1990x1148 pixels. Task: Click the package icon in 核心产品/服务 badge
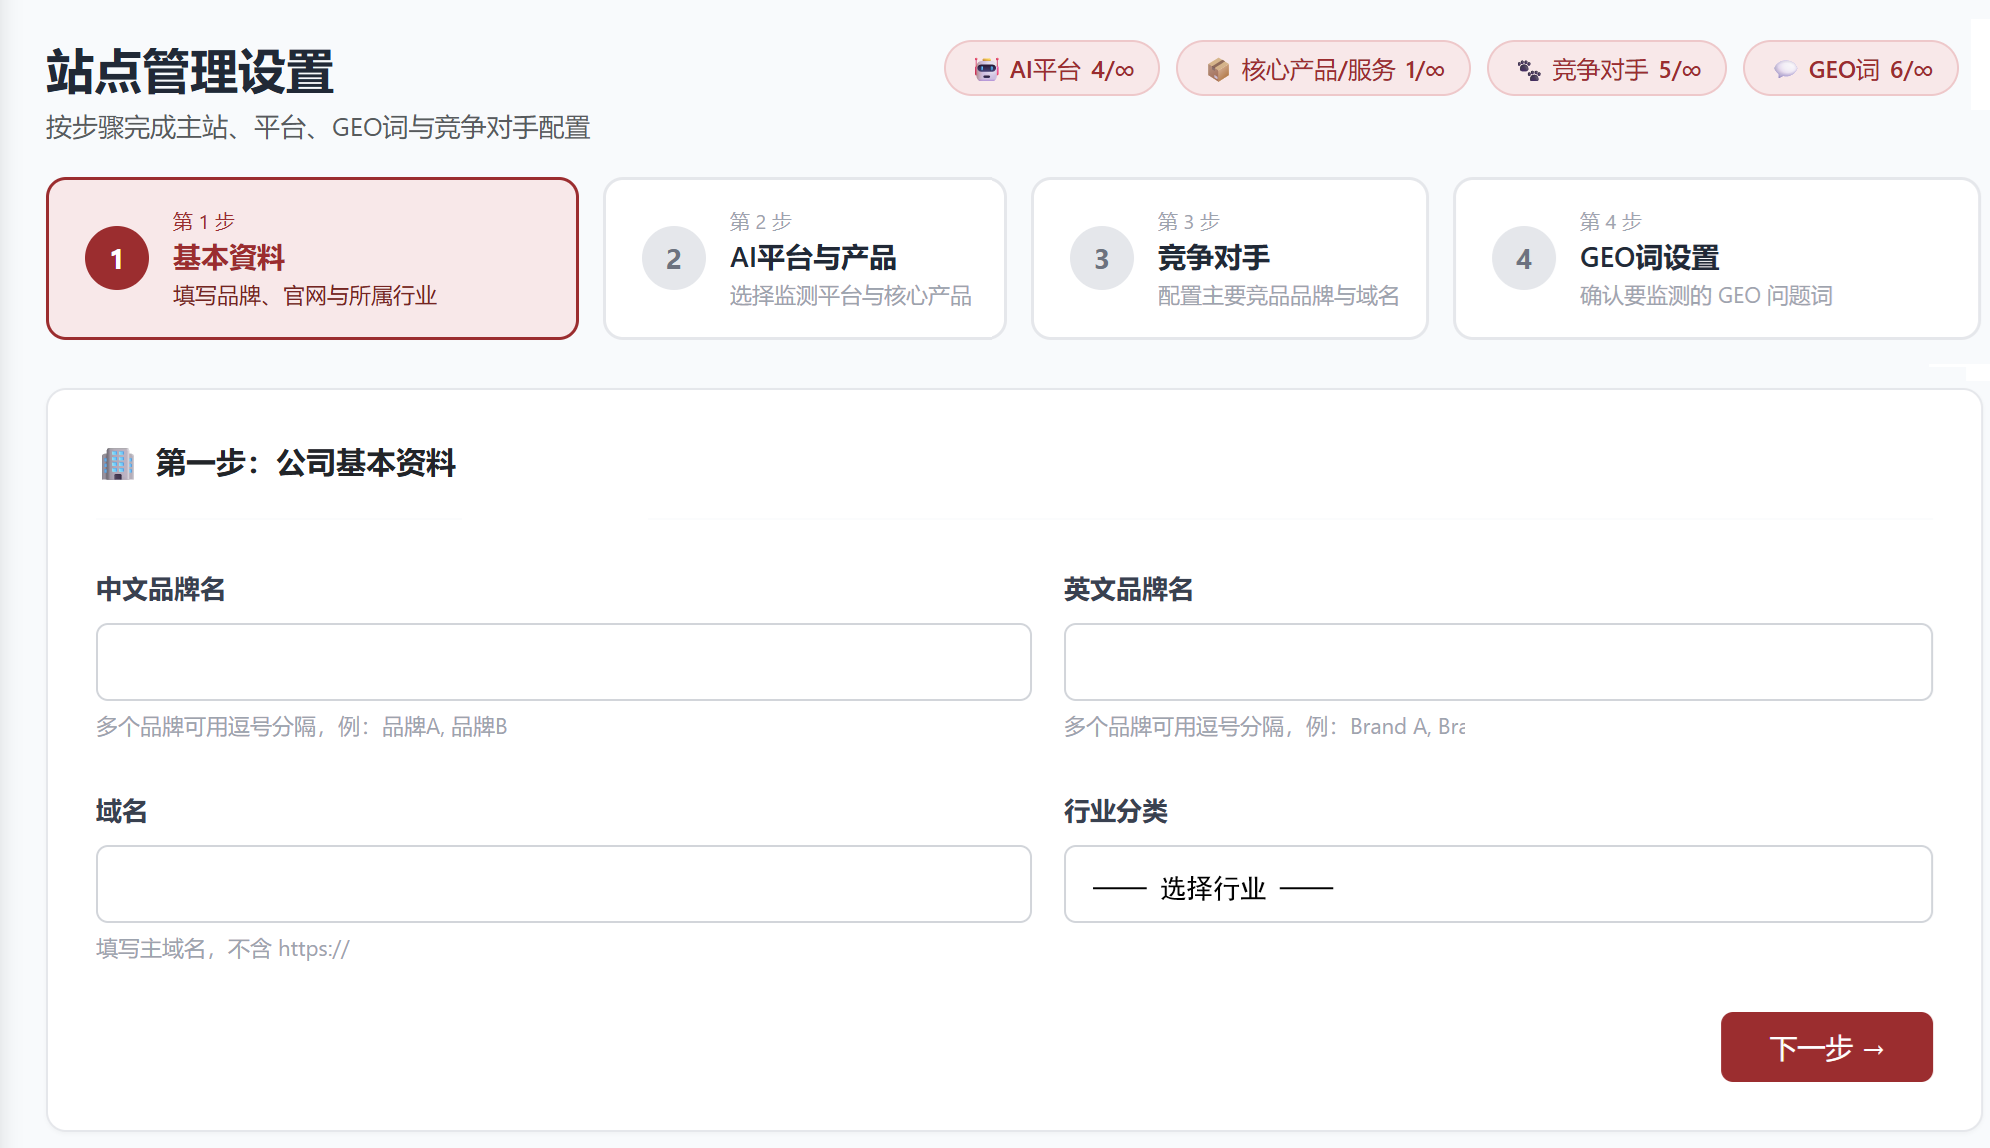pyautogui.click(x=1218, y=69)
